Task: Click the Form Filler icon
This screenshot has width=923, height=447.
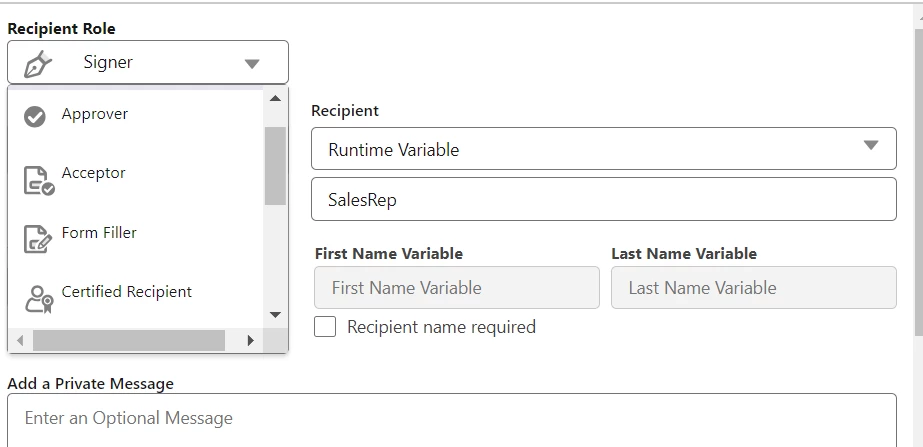Action: coord(37,239)
